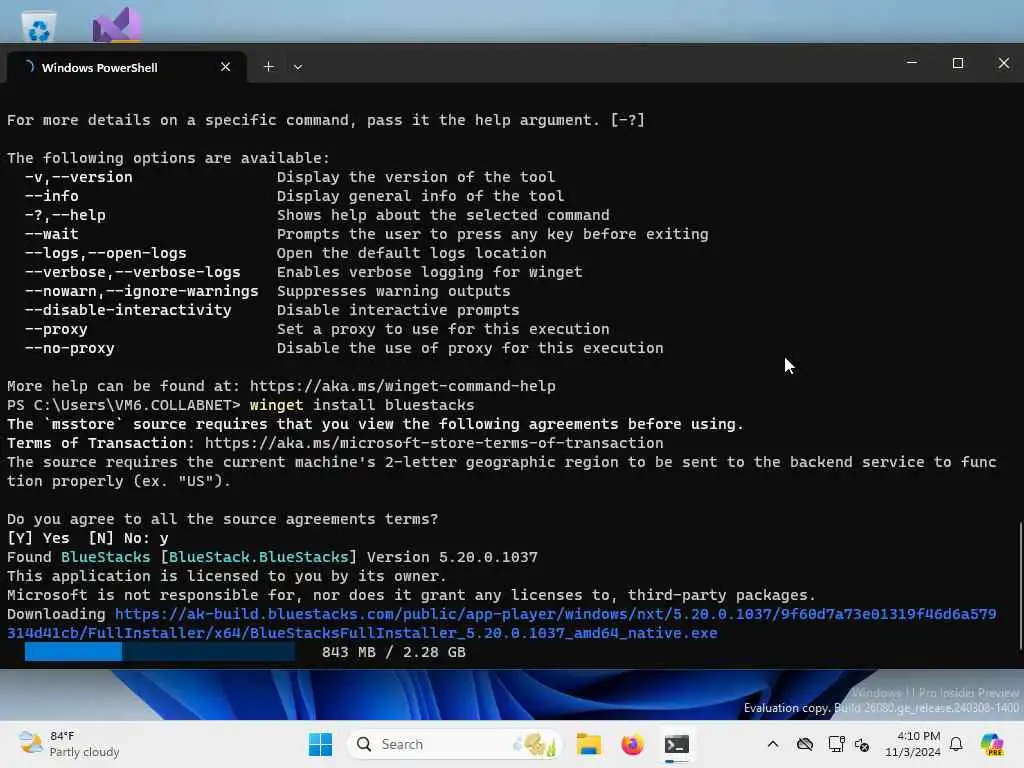Viewport: 1024px width, 768px height.
Task: Click the '--info' option text
Action: coord(52,196)
